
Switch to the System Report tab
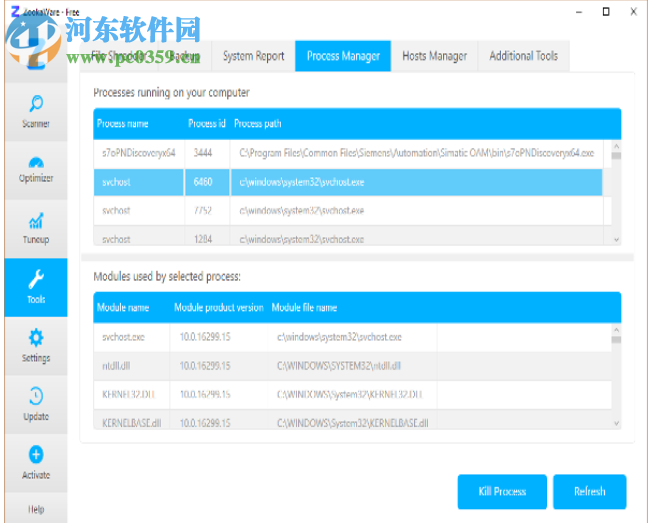coord(254,56)
